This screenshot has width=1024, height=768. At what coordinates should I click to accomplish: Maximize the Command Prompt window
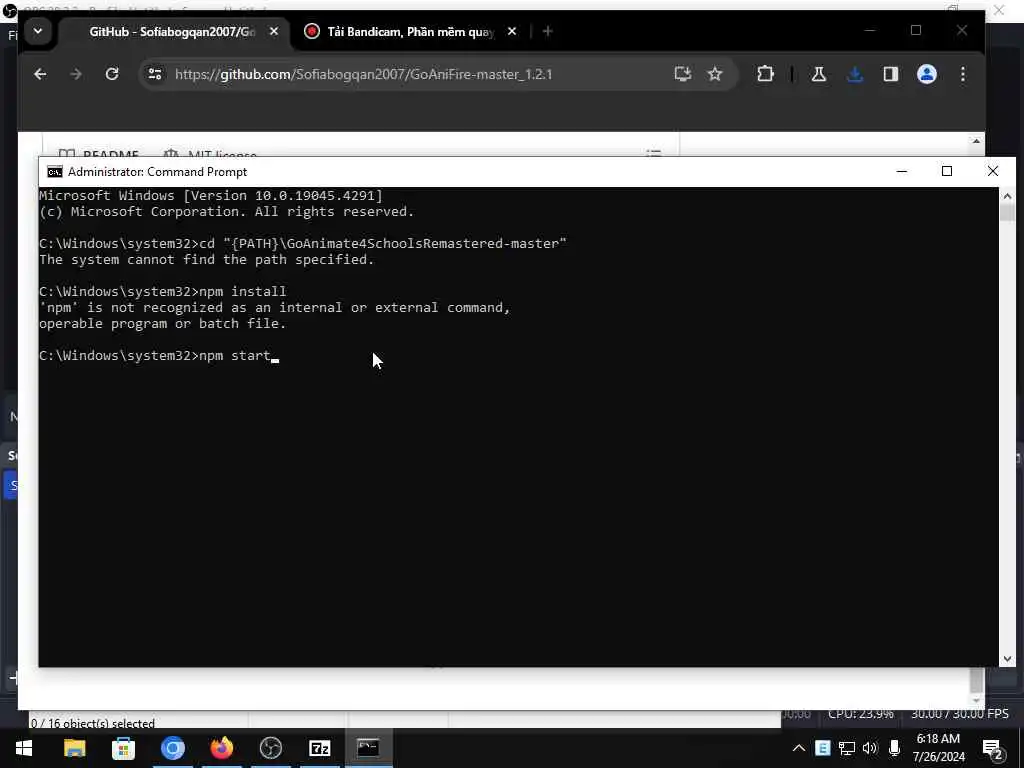pyautogui.click(x=947, y=171)
